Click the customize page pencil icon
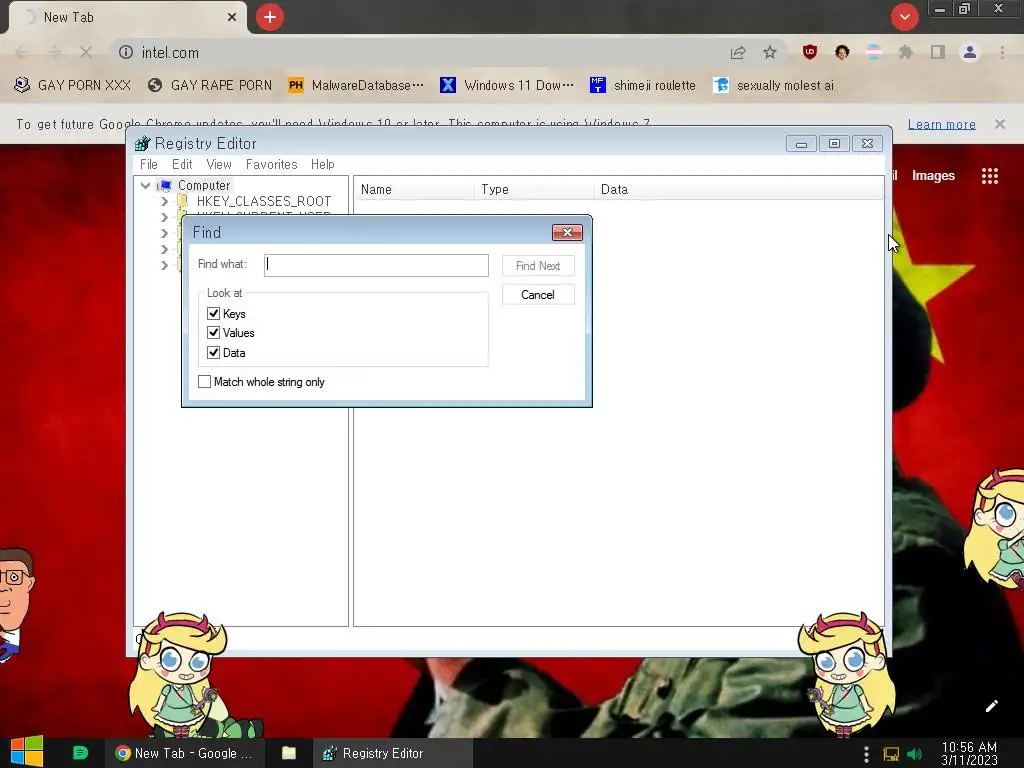1024x768 pixels. pyautogui.click(x=991, y=705)
